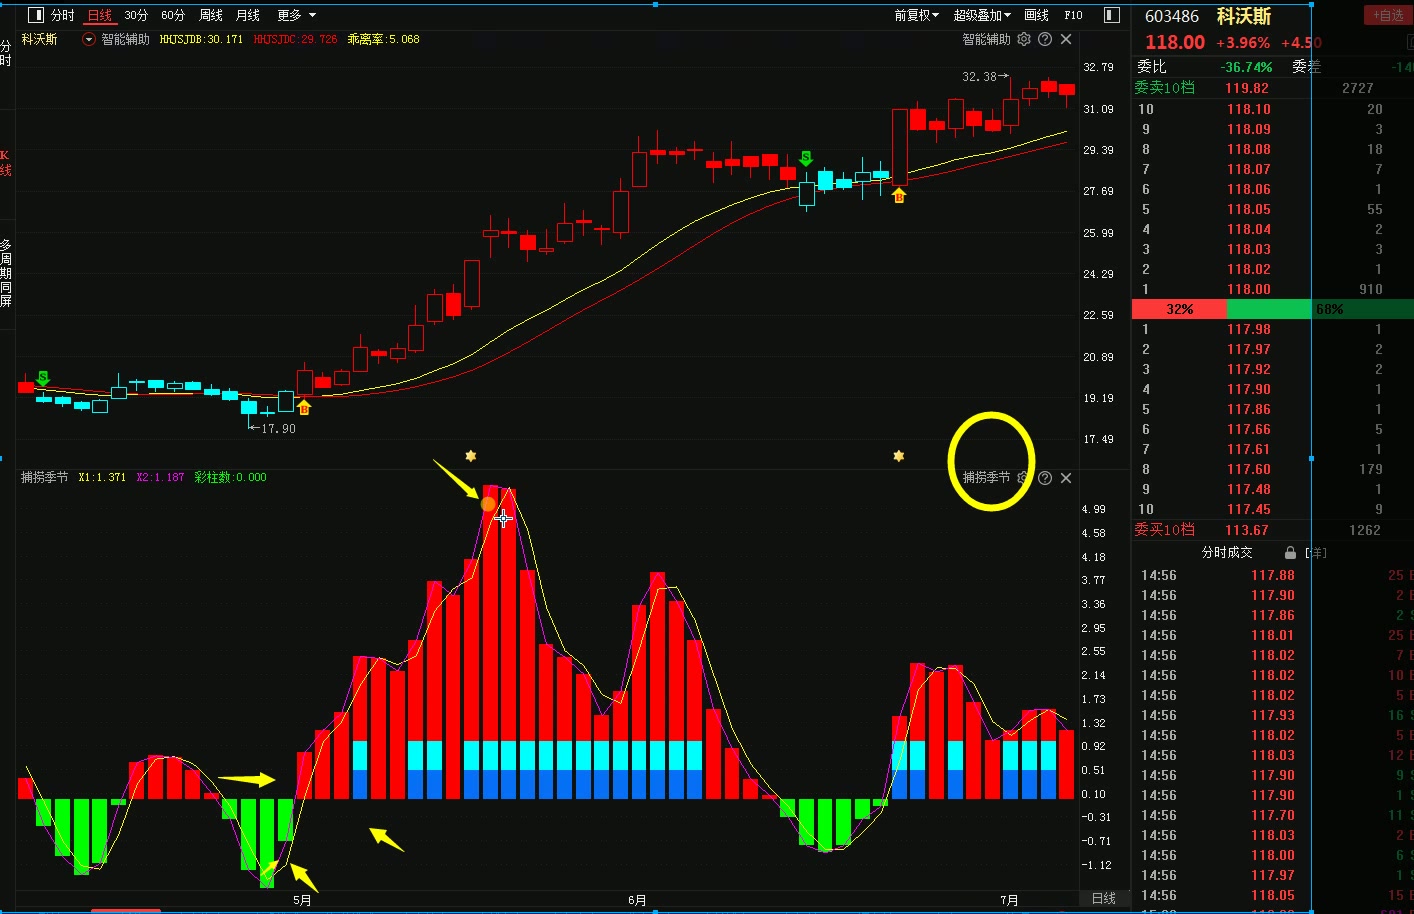Click sell level 1 price 118.00

click(1249, 289)
